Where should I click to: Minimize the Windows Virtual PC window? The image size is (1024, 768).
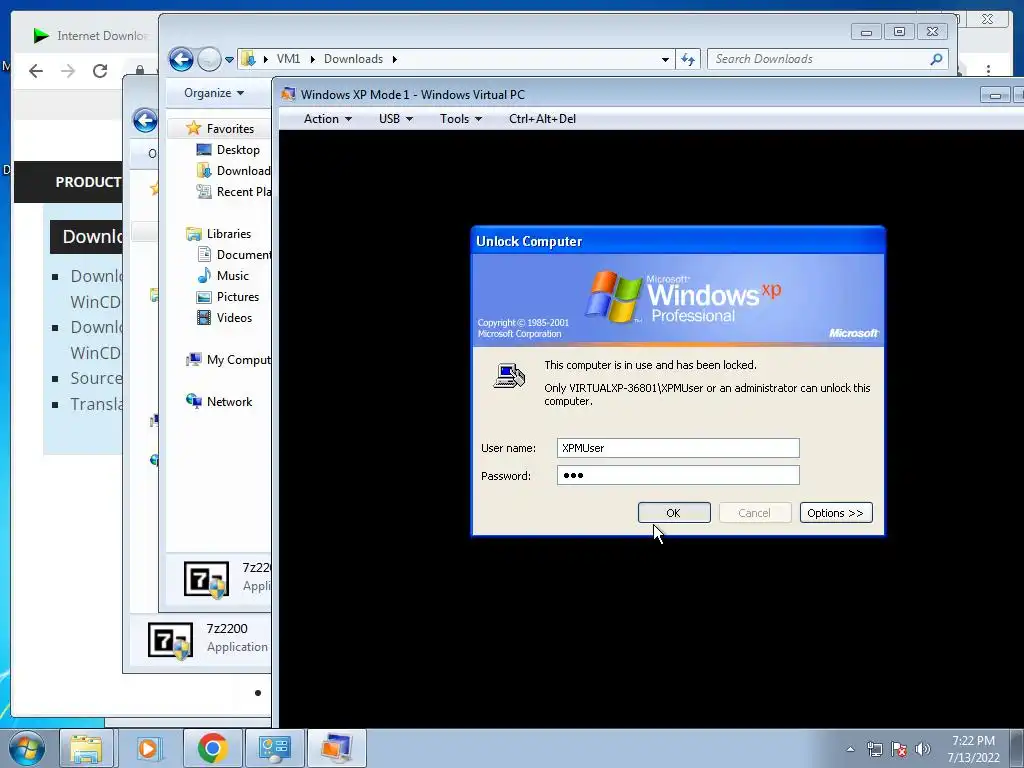point(995,95)
